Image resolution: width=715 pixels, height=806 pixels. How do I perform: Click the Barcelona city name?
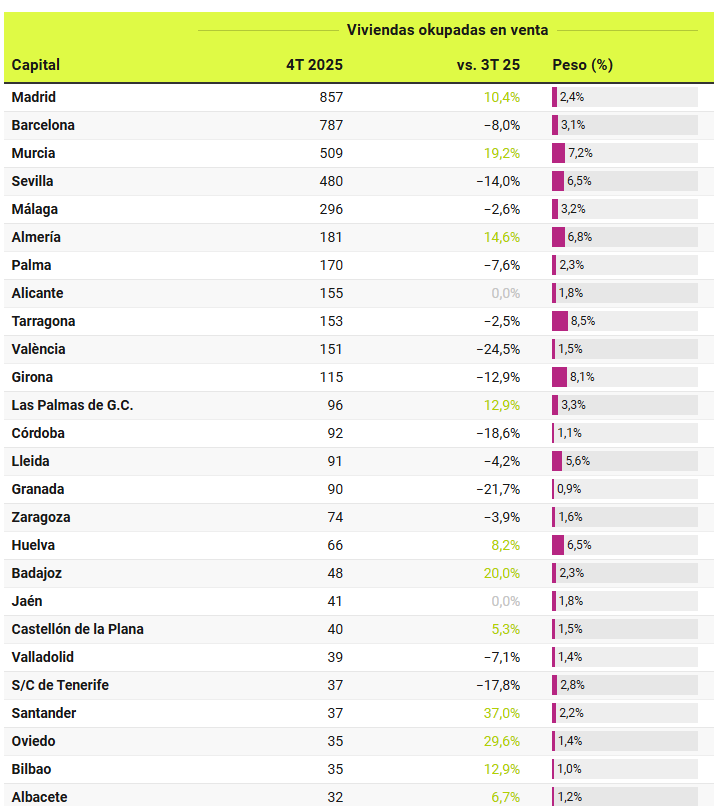click(x=43, y=125)
